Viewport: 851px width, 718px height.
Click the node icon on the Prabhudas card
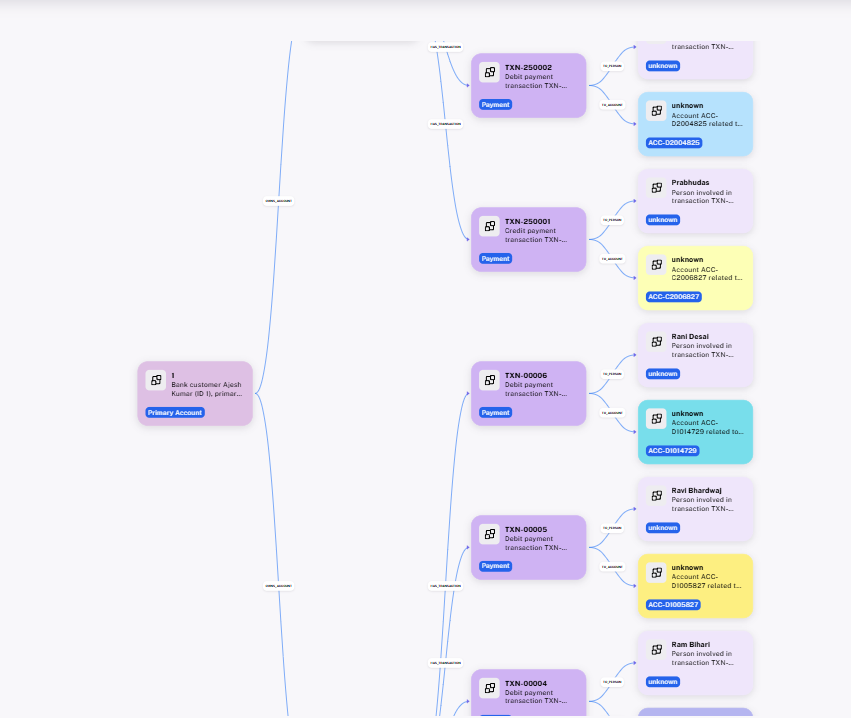[x=657, y=186]
